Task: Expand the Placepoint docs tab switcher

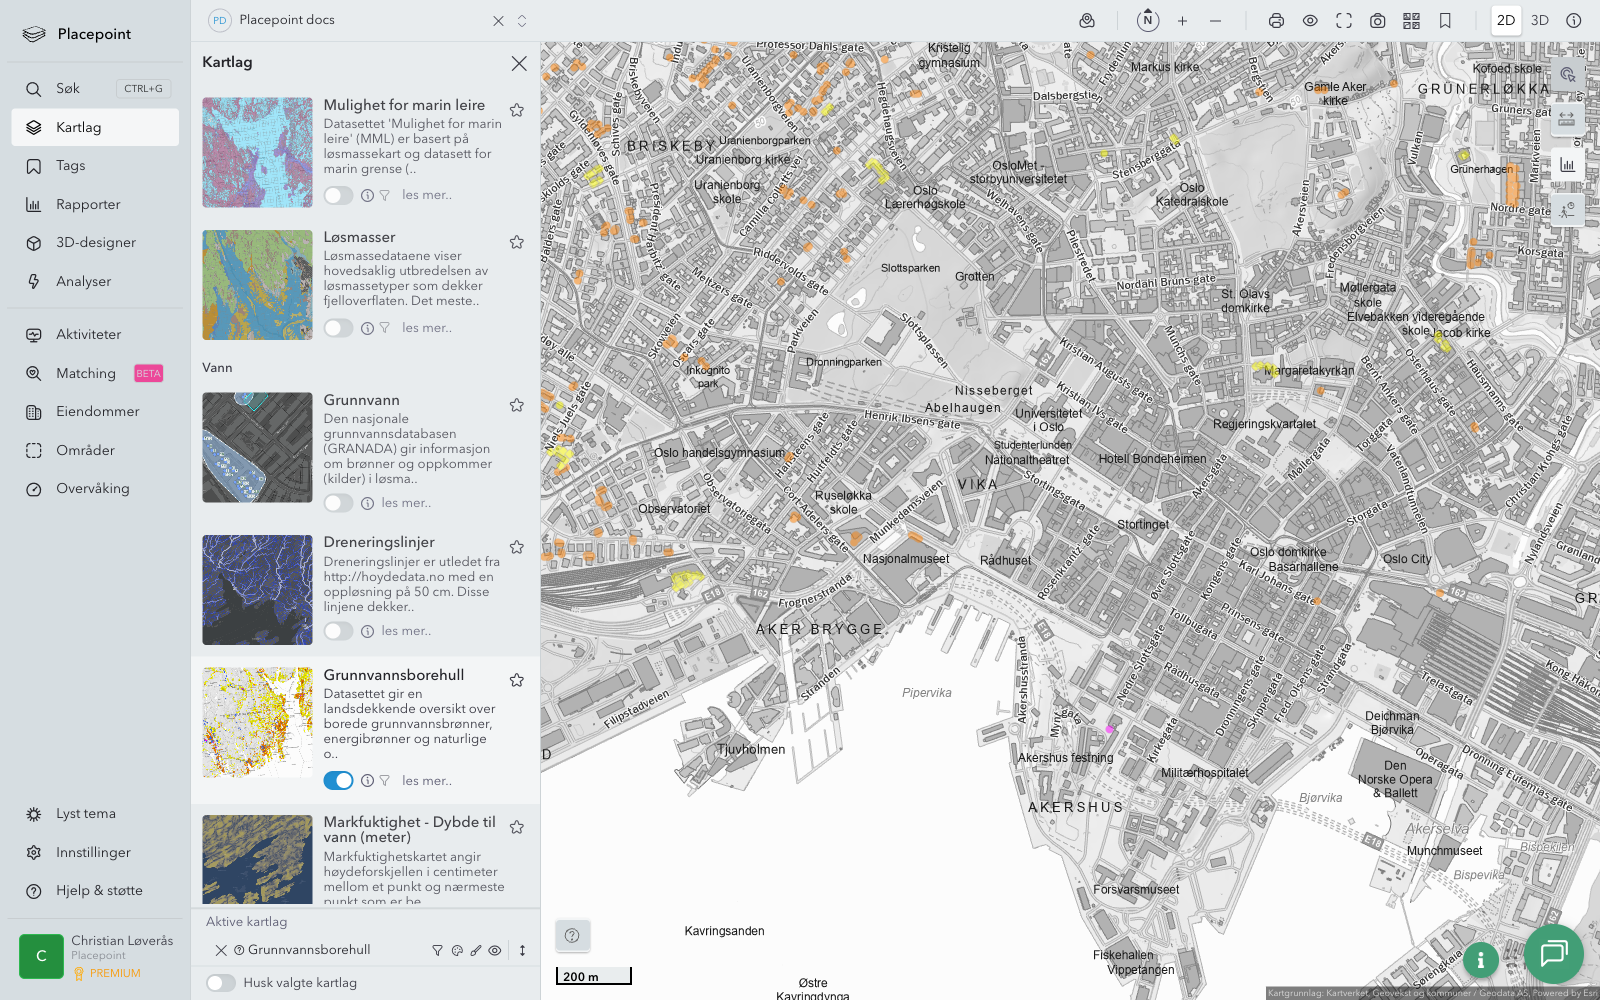Action: click(522, 21)
